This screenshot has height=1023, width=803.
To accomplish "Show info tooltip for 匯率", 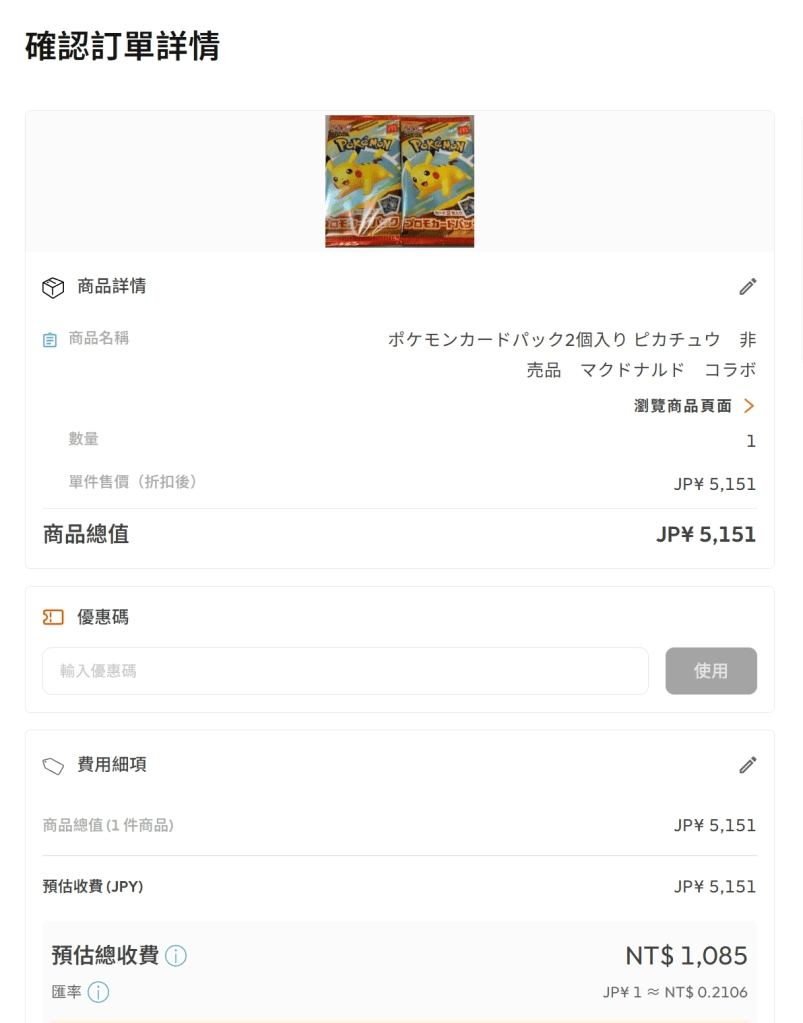I will (98, 992).
